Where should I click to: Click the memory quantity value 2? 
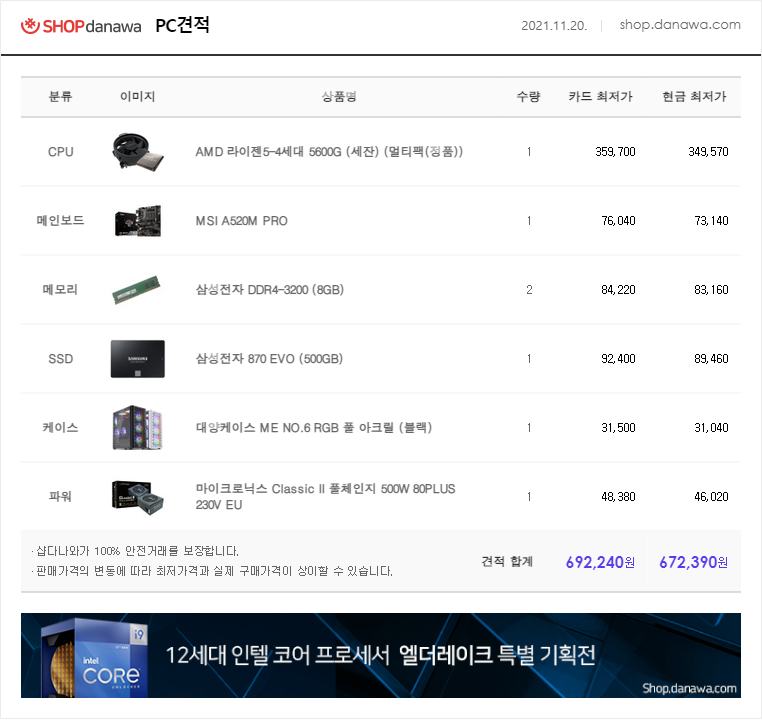point(529,290)
